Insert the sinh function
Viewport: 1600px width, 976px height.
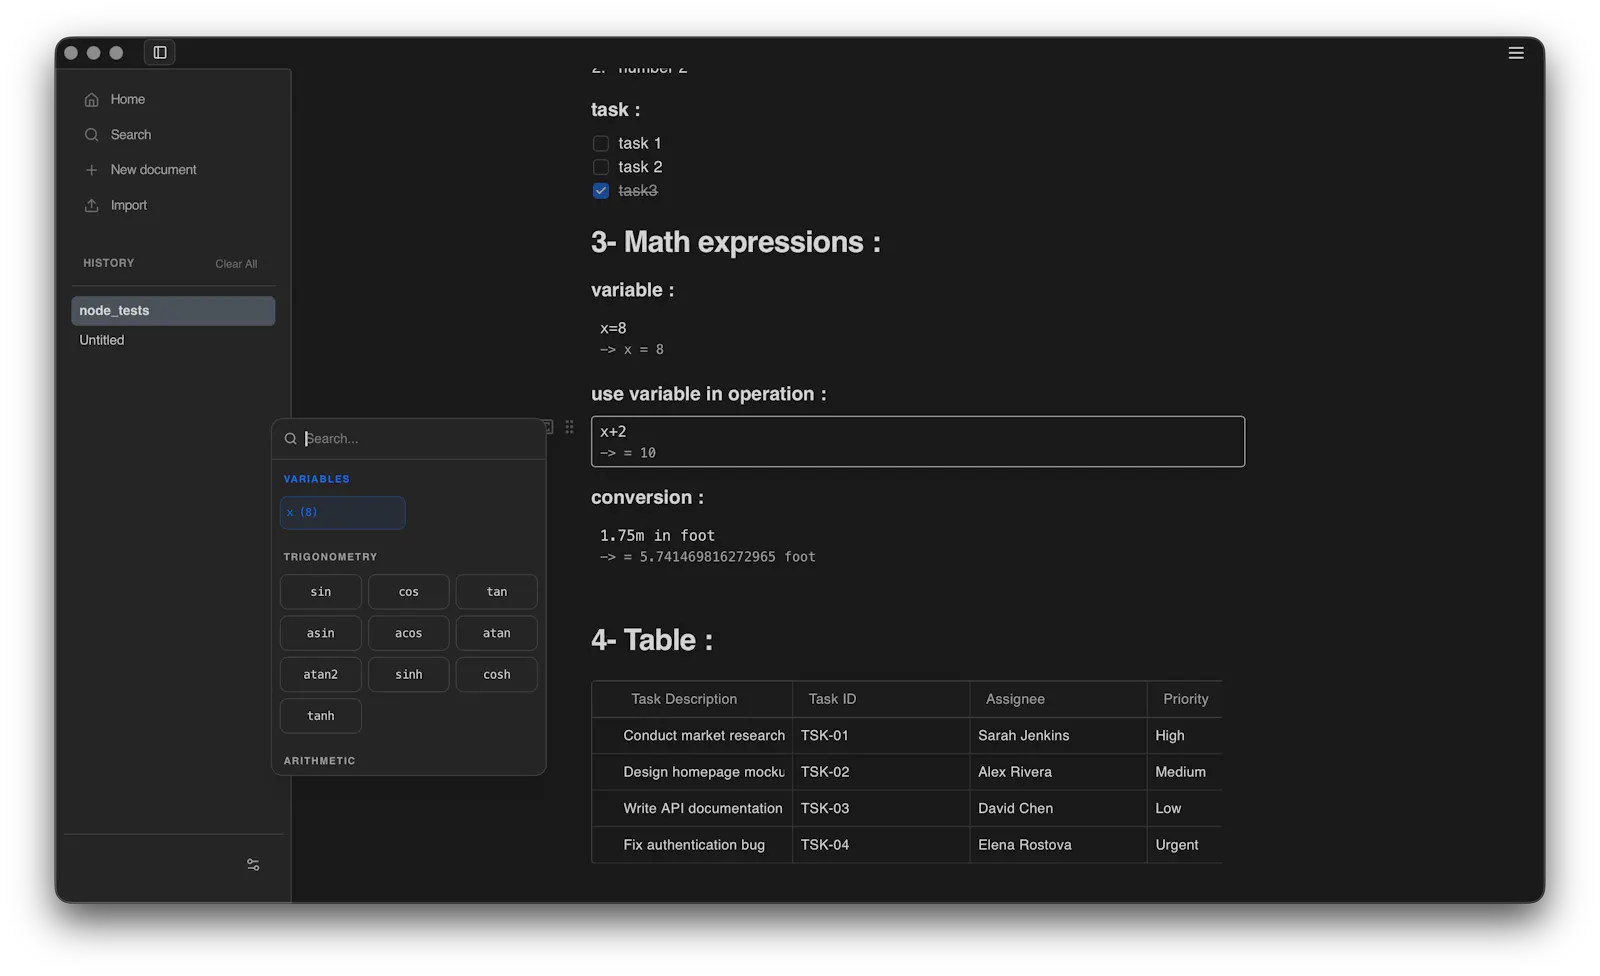(x=409, y=675)
